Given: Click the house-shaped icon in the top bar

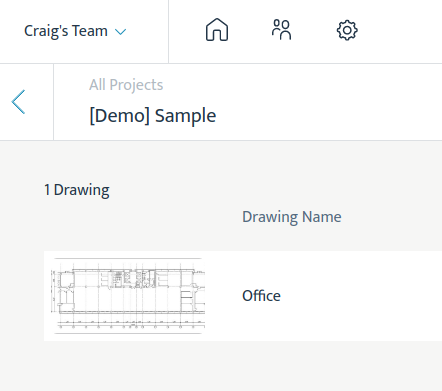Looking at the screenshot, I should pos(217,30).
